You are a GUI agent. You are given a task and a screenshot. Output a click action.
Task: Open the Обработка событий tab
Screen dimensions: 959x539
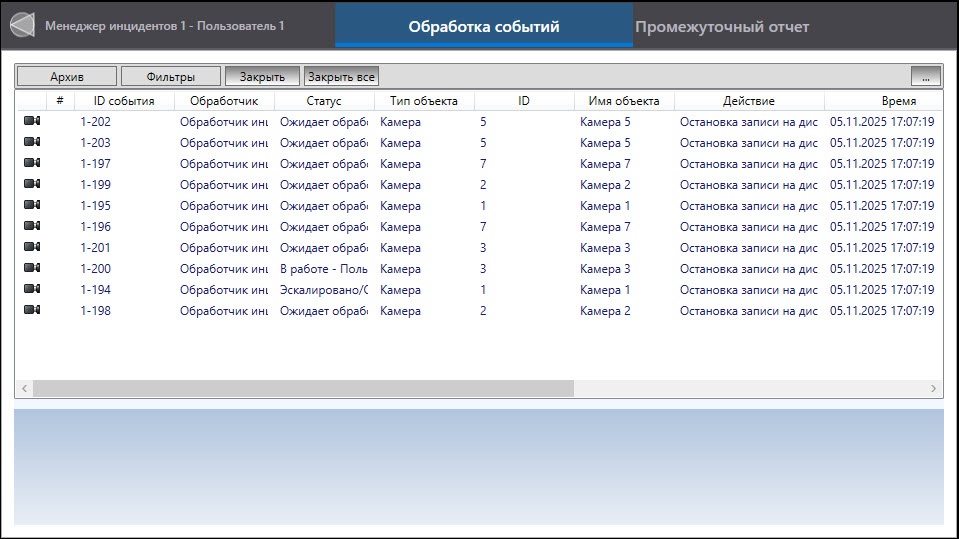[x=484, y=26]
